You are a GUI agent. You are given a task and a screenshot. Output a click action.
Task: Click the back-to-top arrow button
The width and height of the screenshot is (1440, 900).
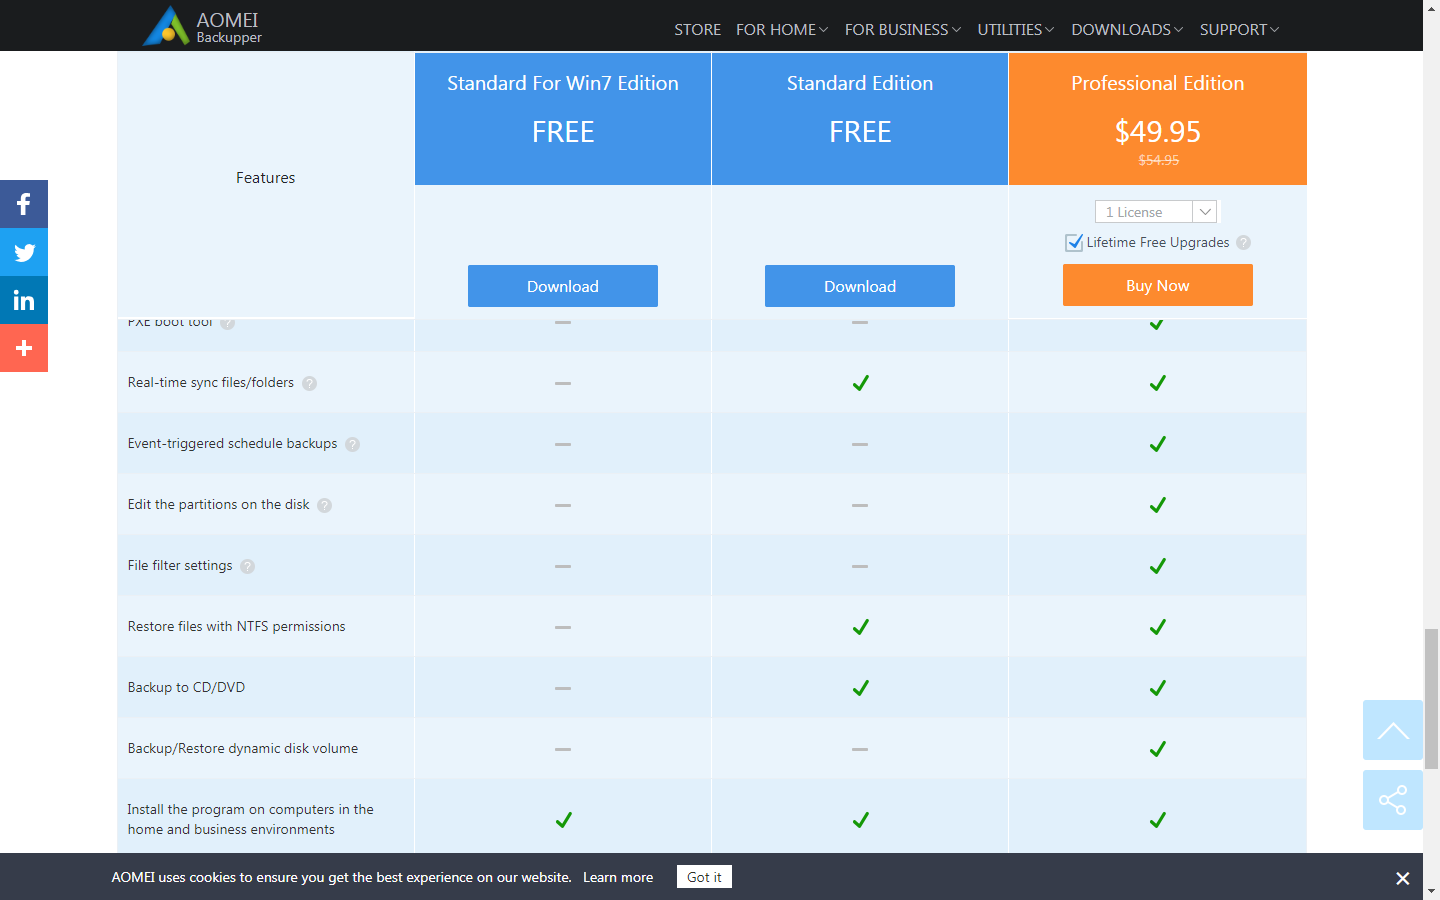coord(1392,730)
